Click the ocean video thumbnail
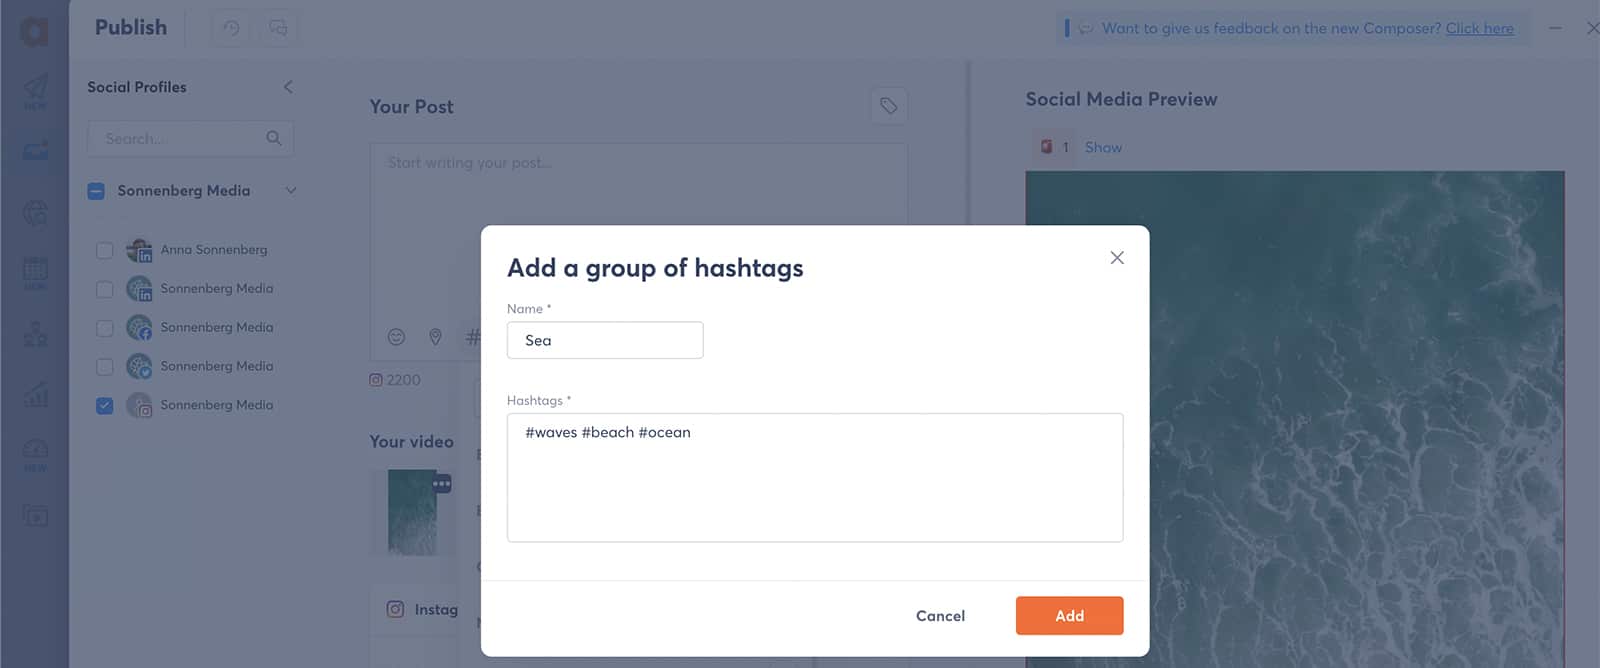The width and height of the screenshot is (1600, 668). [412, 512]
